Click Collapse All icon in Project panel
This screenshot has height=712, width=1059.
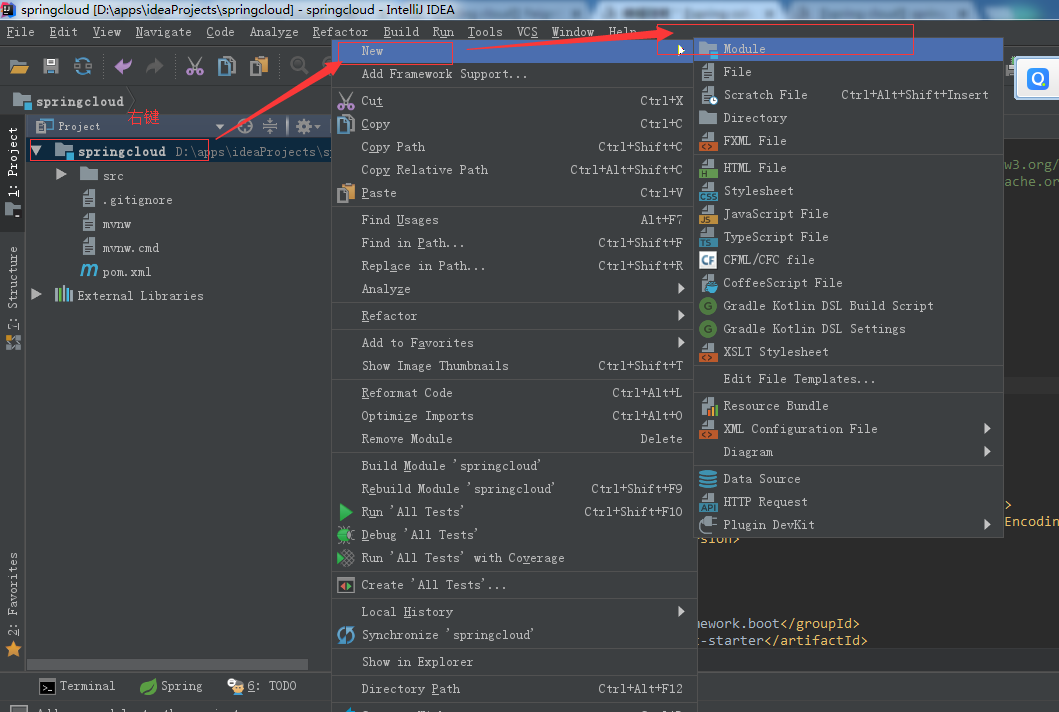[x=270, y=126]
